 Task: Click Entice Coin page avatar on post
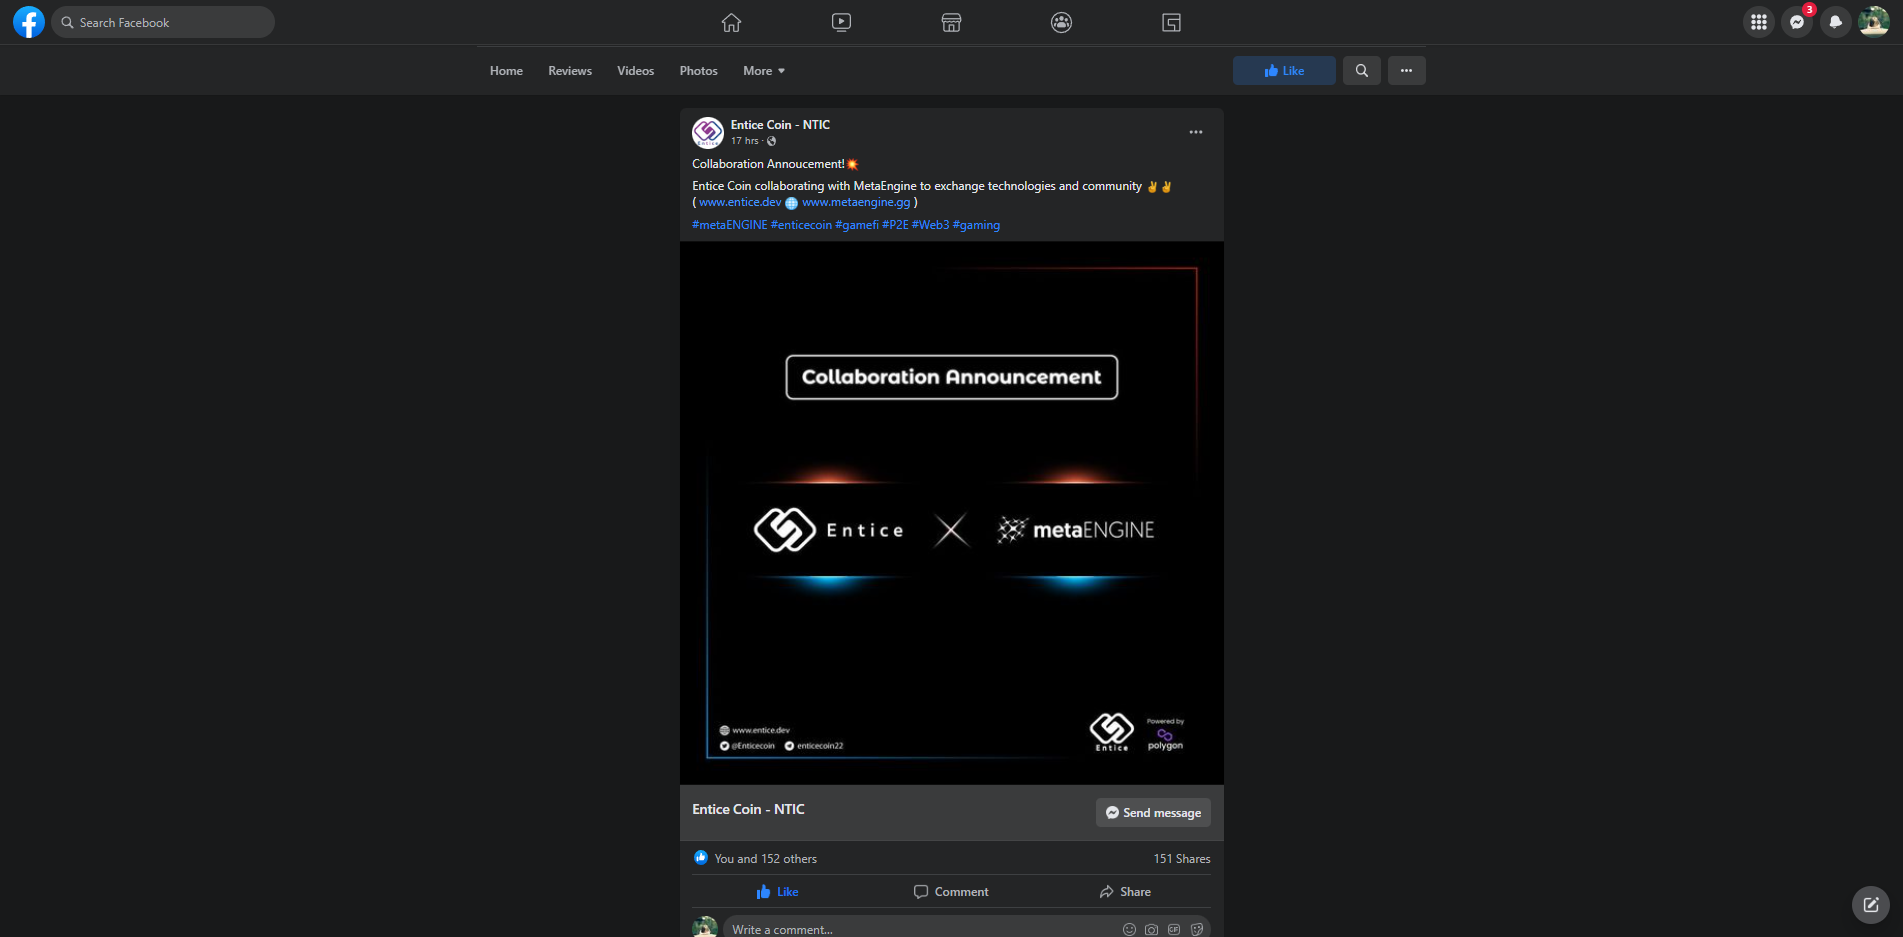(x=708, y=132)
